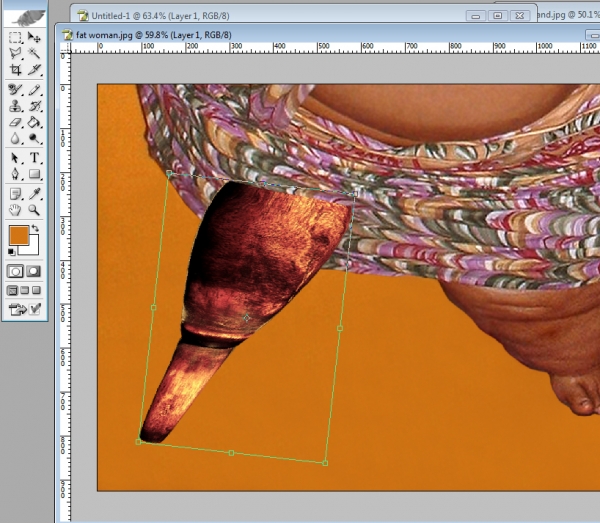Click the transform center reference point
Viewport: 600px width, 523px height.
246,318
